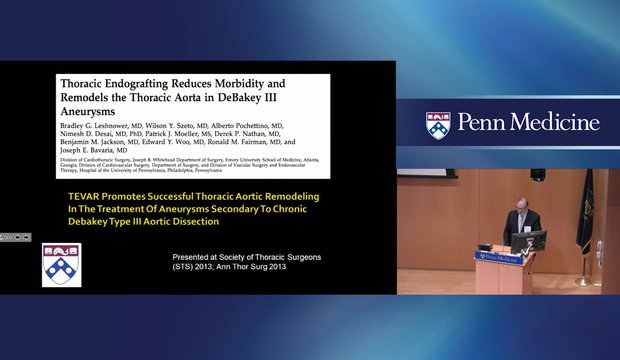Open the dotted options control on slide toolbar
Screen dimensions: 620x360
(x=7, y=237)
